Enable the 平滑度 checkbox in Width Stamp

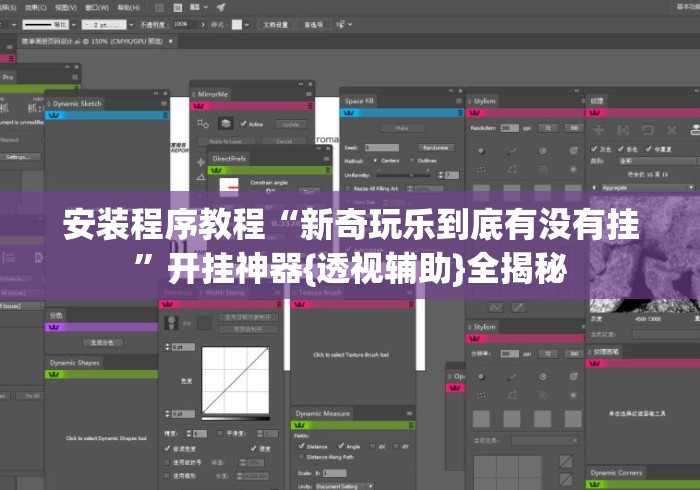(x=220, y=433)
